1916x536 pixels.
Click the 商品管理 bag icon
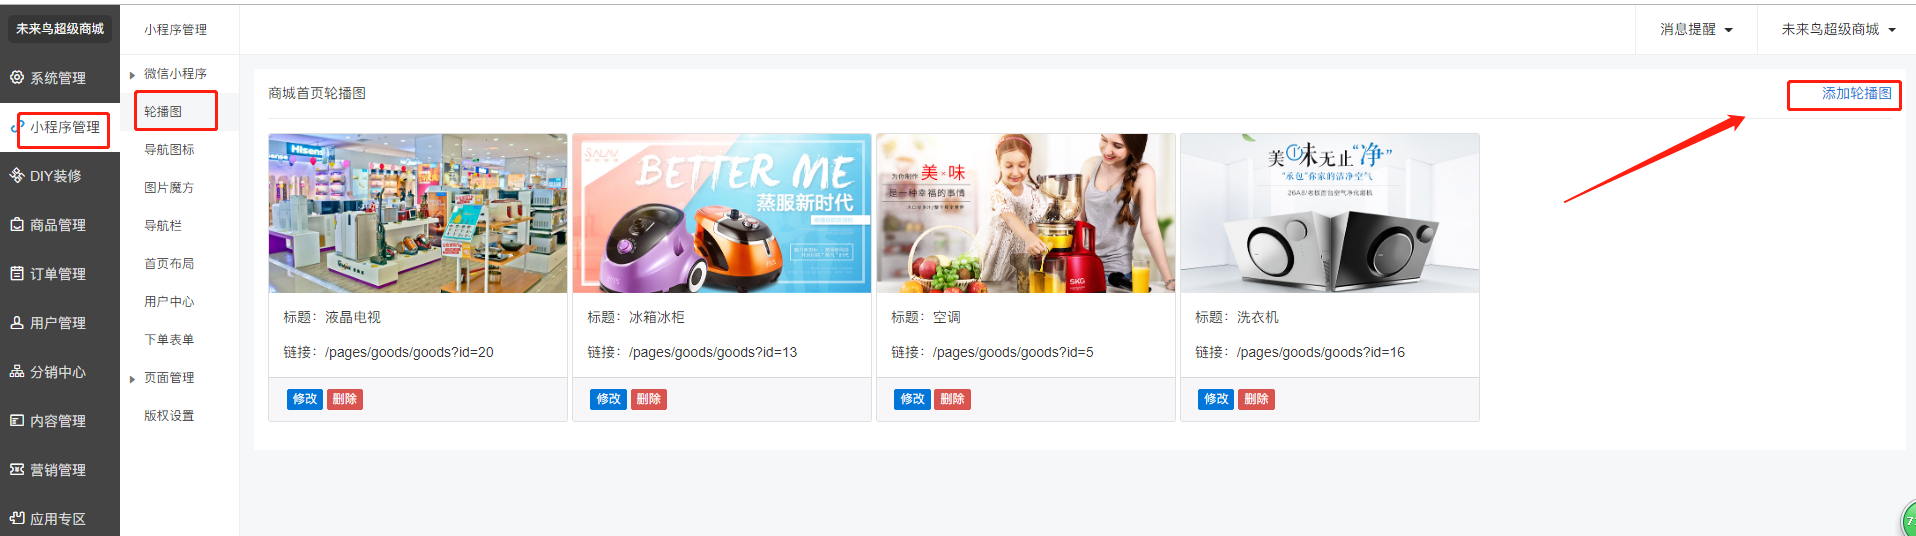click(x=17, y=224)
